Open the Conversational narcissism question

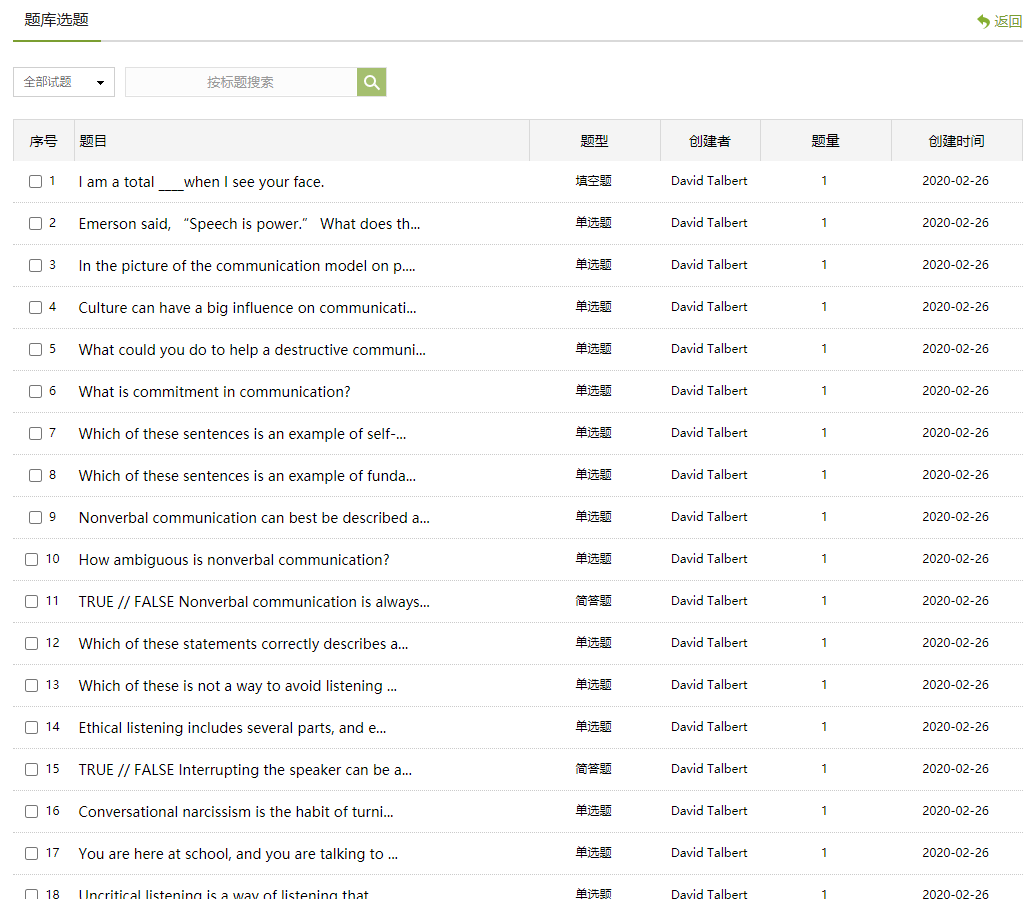point(235,812)
